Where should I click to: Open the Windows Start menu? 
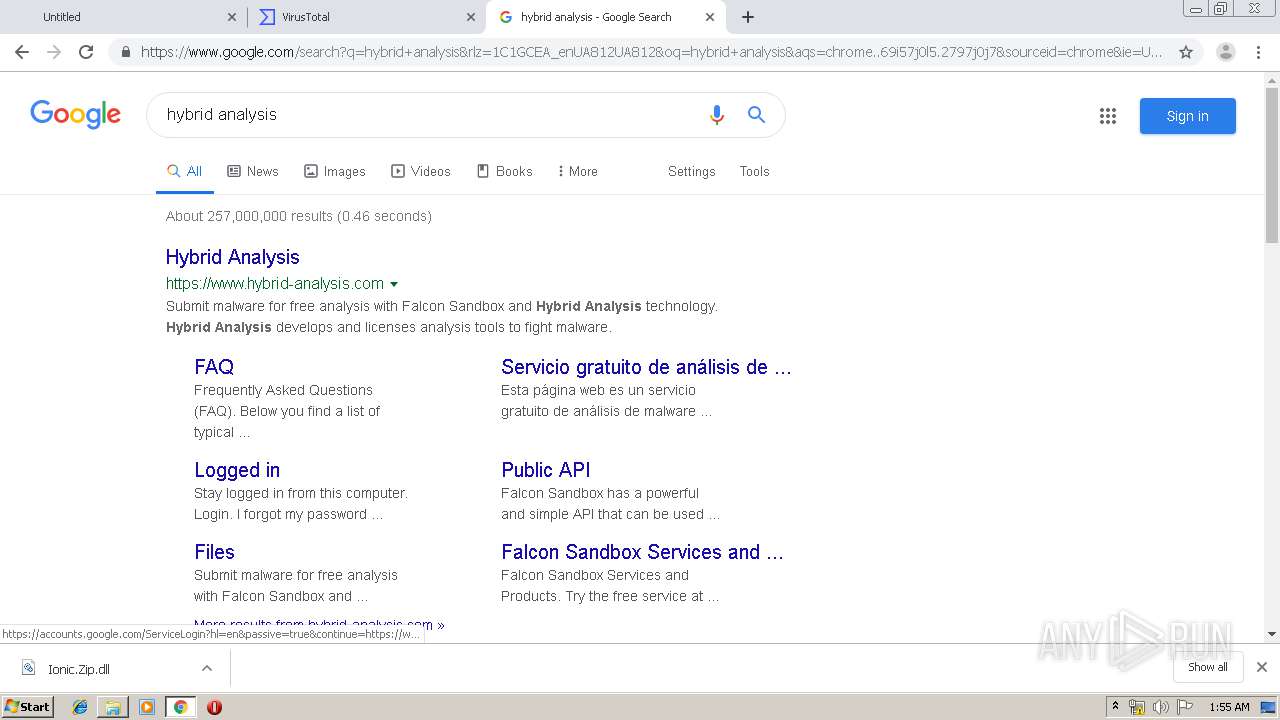point(28,707)
